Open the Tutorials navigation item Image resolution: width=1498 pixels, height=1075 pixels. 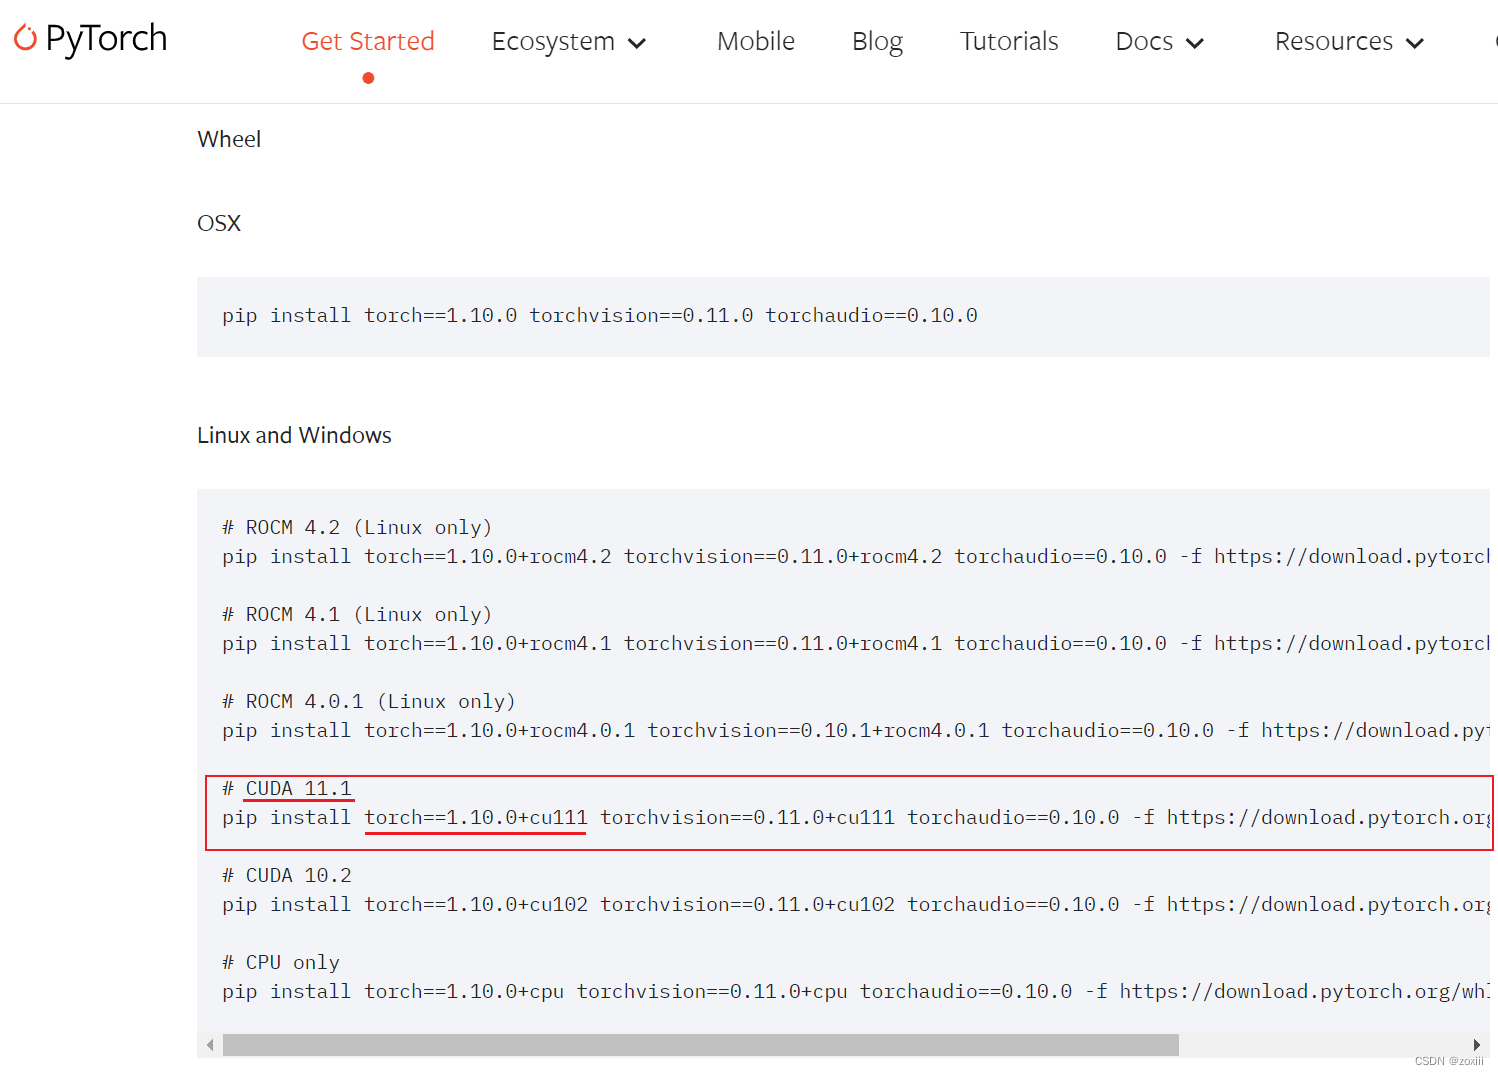pyautogui.click(x=1009, y=41)
